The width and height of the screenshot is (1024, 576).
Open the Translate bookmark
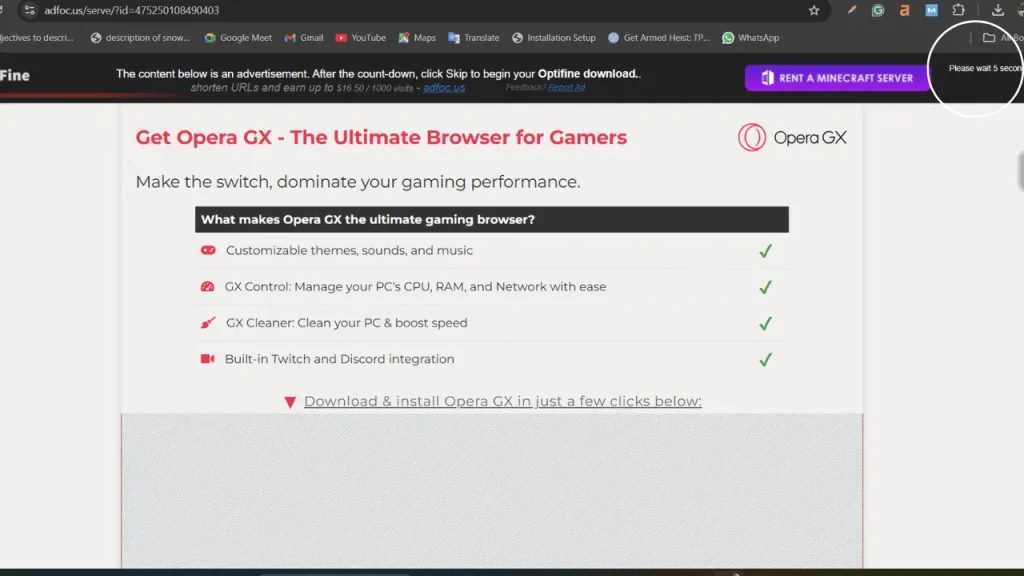[x=473, y=38]
